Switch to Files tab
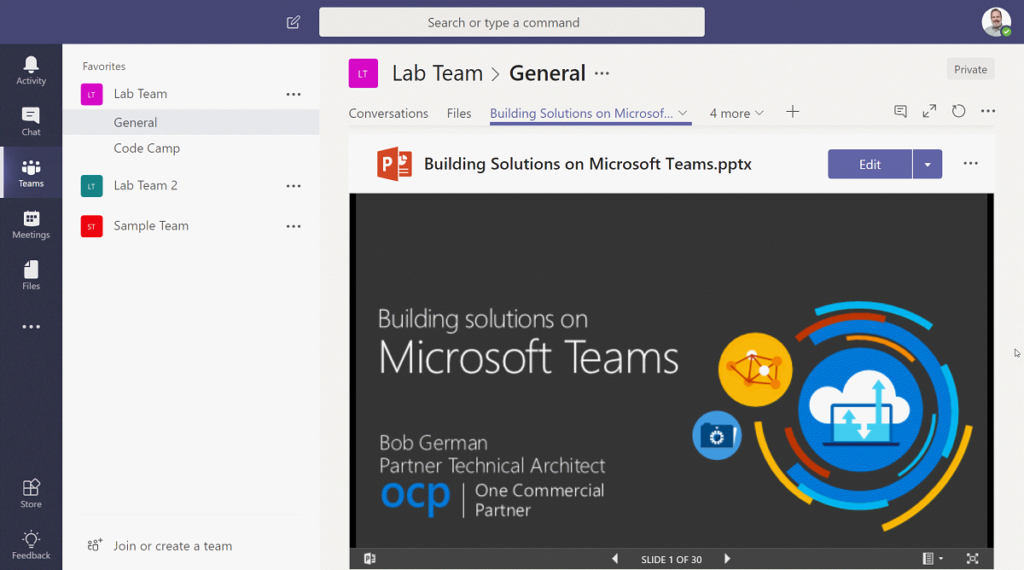The image size is (1024, 570). click(x=459, y=113)
